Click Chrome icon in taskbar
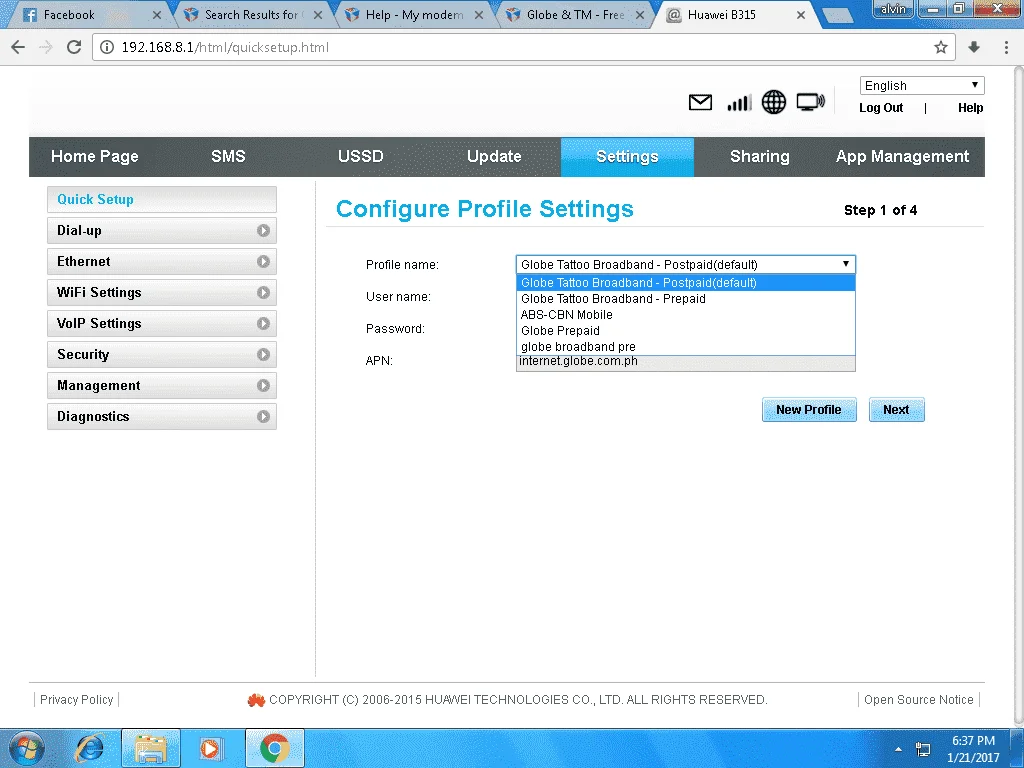This screenshot has width=1024, height=768. pos(274,748)
